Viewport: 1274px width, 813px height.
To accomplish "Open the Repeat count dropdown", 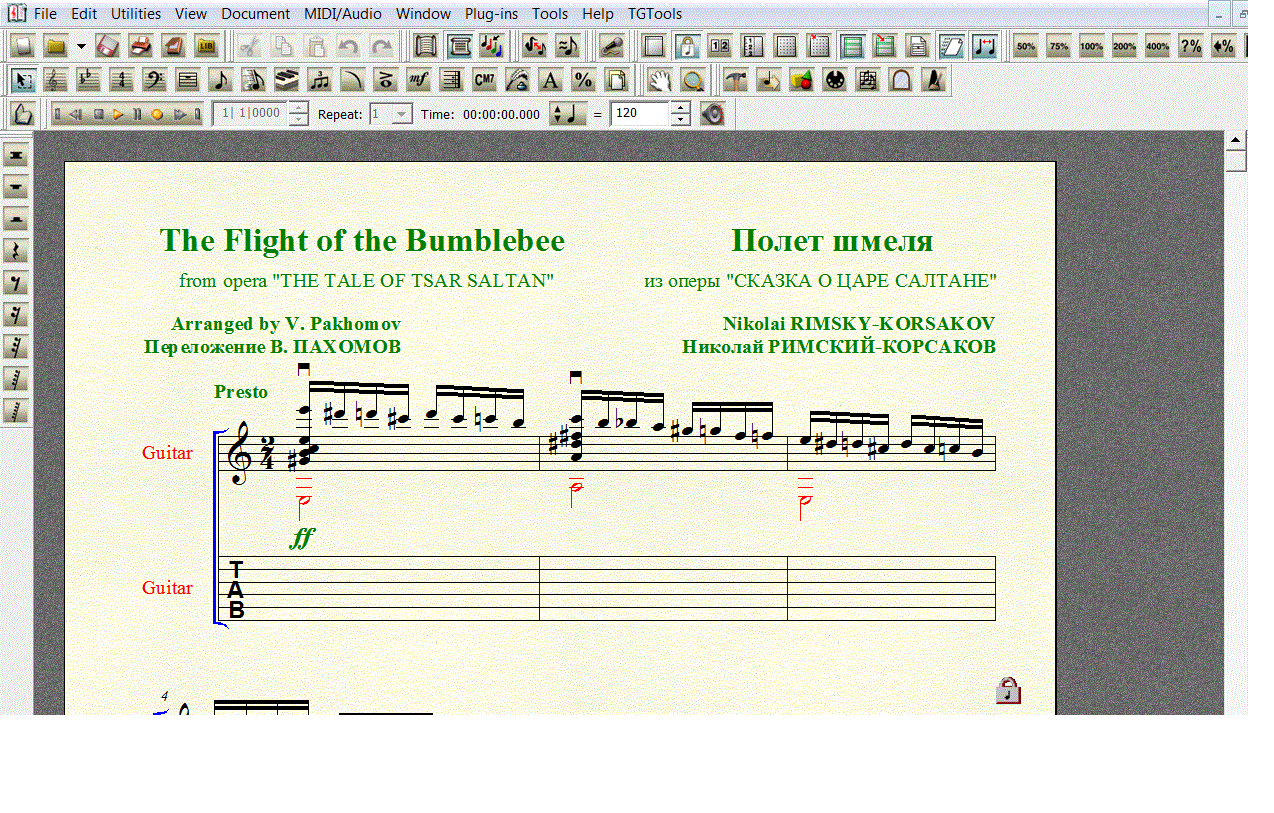I will (401, 114).
